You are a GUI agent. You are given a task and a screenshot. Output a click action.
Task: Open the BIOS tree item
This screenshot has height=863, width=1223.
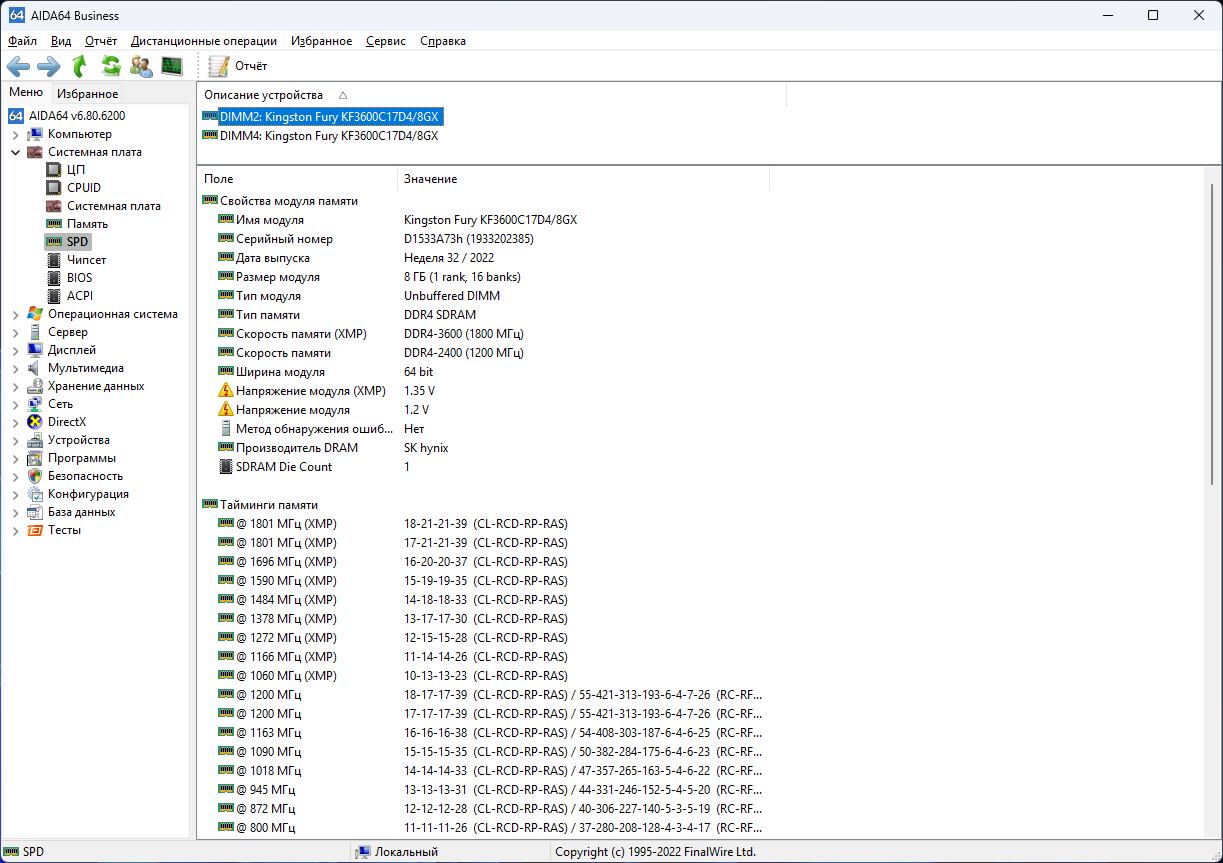[79, 278]
